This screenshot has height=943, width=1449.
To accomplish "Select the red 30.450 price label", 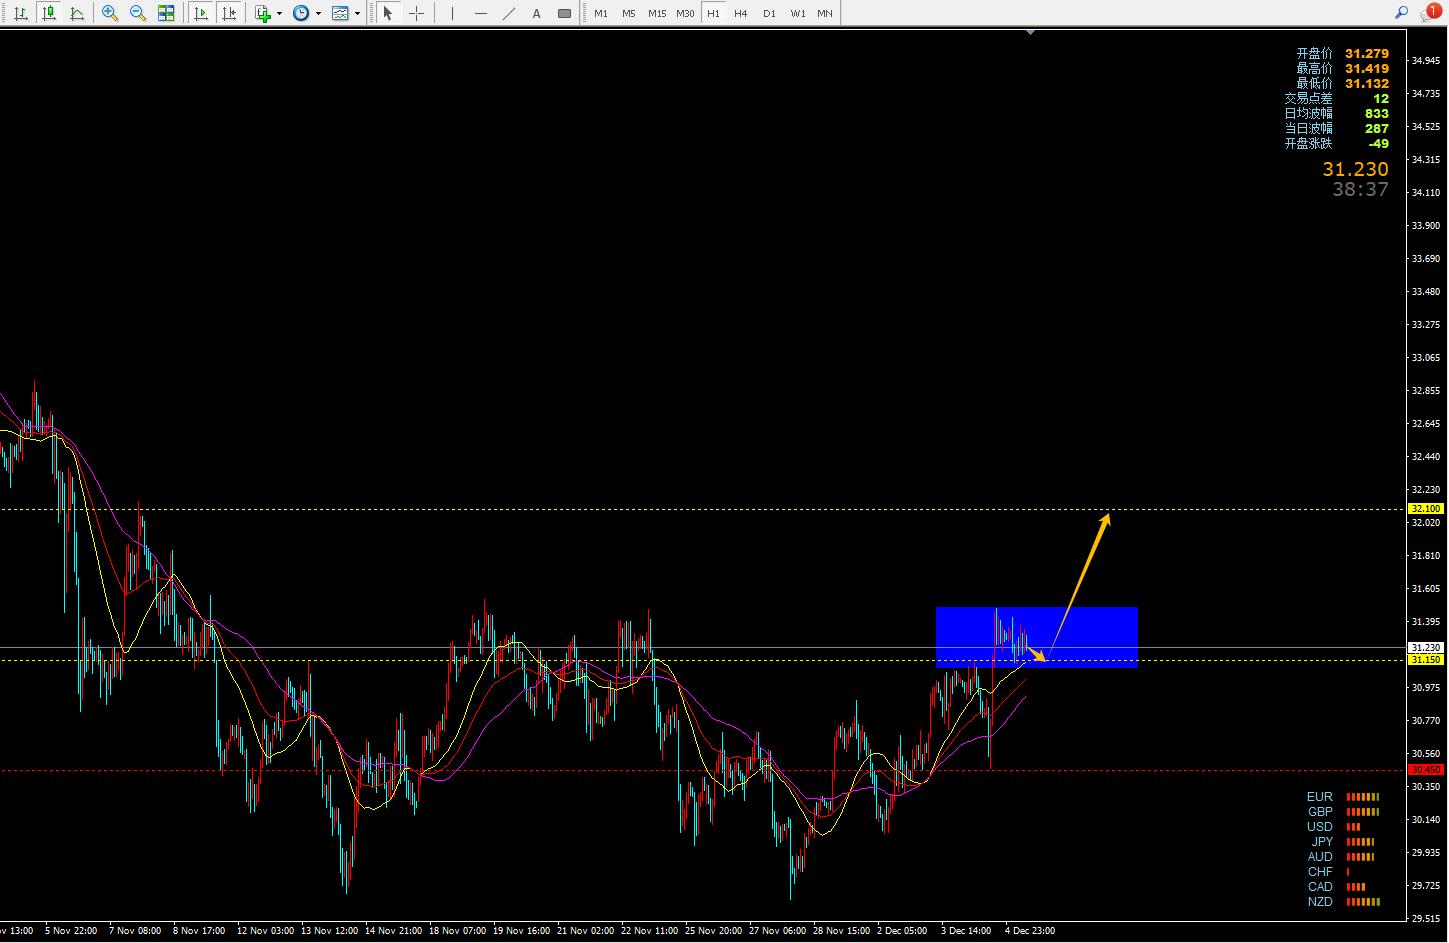I will pyautogui.click(x=1425, y=770).
